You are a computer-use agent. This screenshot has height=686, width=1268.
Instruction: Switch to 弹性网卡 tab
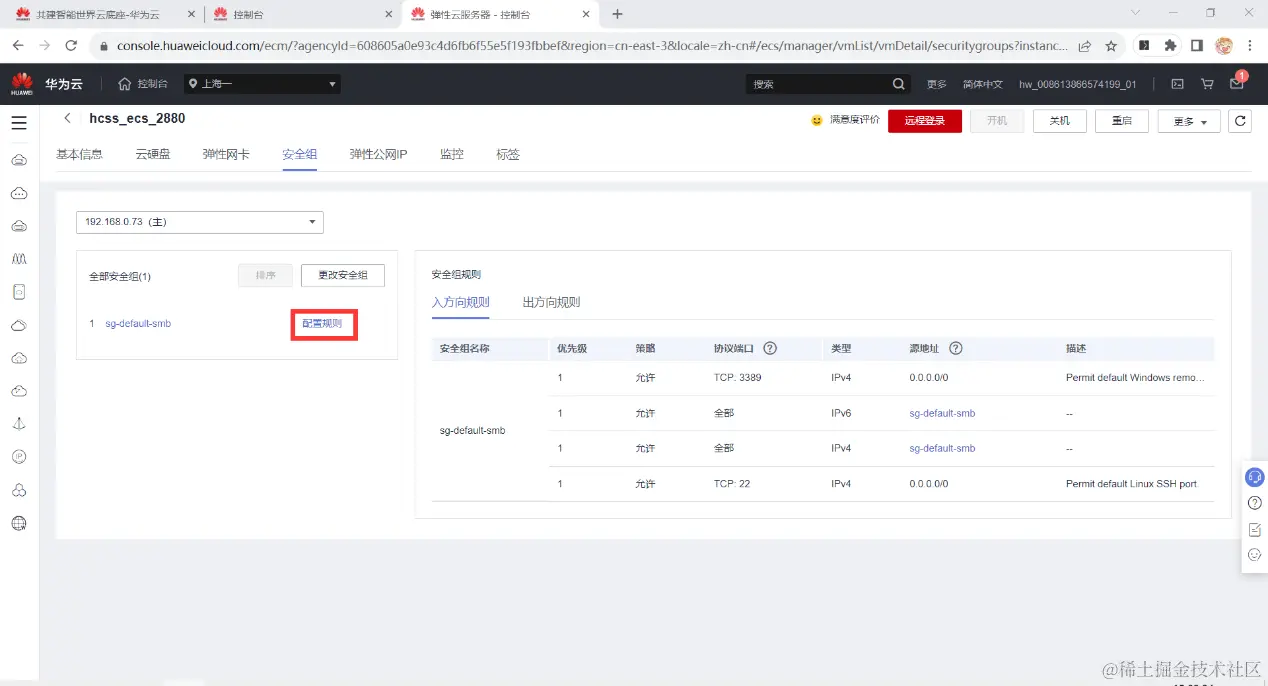click(226, 154)
